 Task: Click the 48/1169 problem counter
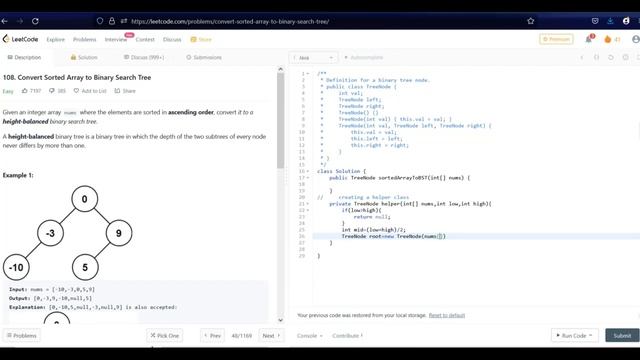tap(242, 336)
